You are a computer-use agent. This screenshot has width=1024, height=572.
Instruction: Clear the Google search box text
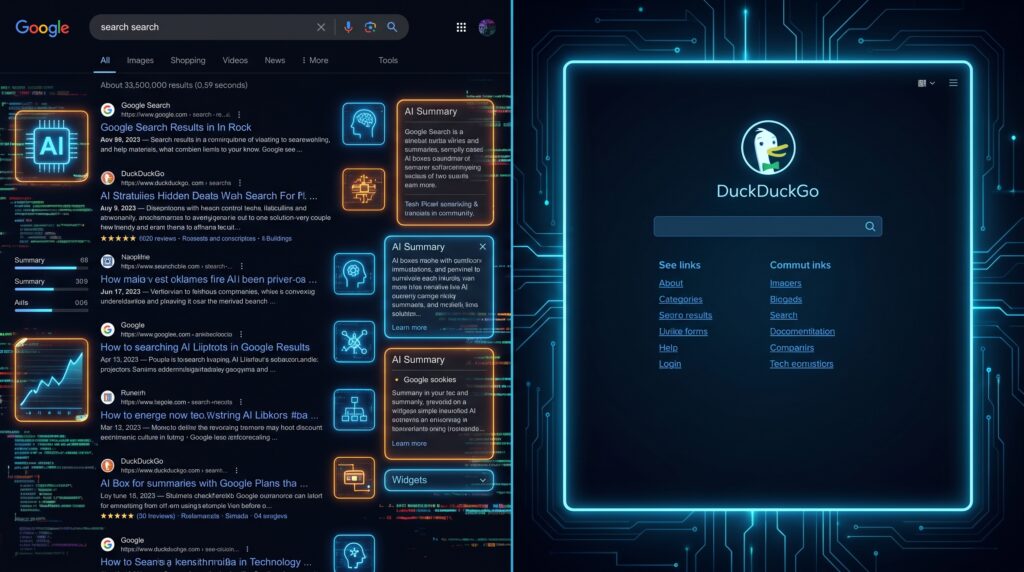321,27
